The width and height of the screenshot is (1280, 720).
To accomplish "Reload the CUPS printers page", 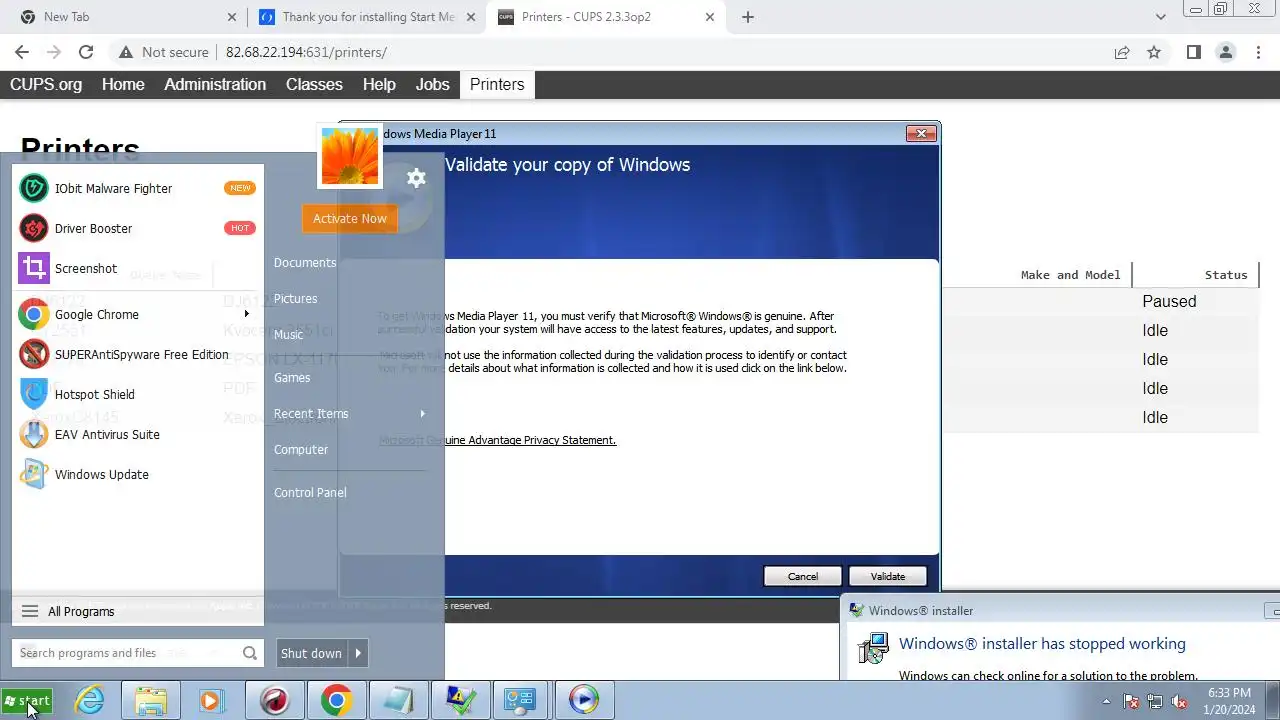I will click(x=86, y=52).
